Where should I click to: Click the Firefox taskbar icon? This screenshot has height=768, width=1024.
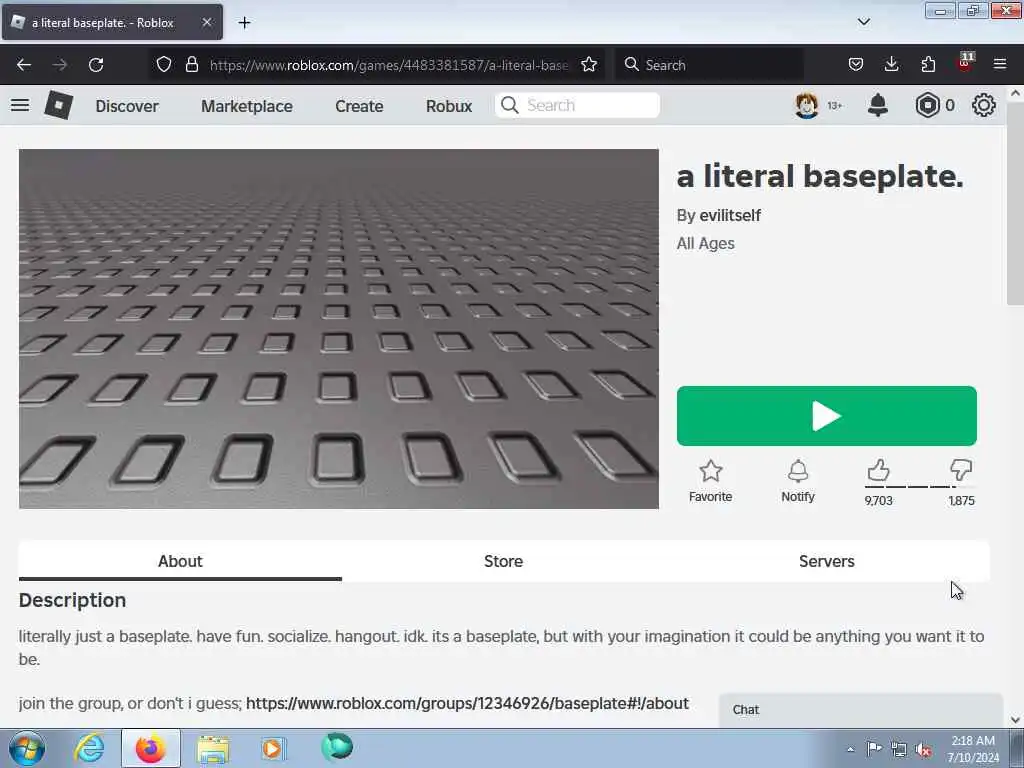click(x=151, y=748)
